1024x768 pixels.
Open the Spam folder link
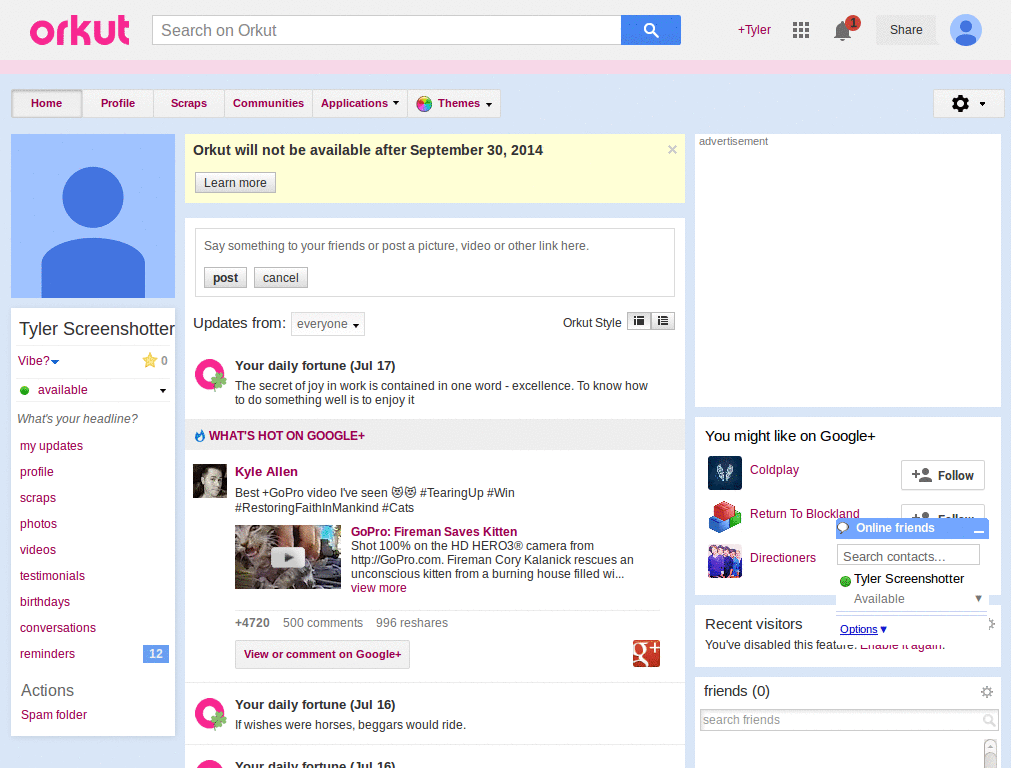coord(54,715)
